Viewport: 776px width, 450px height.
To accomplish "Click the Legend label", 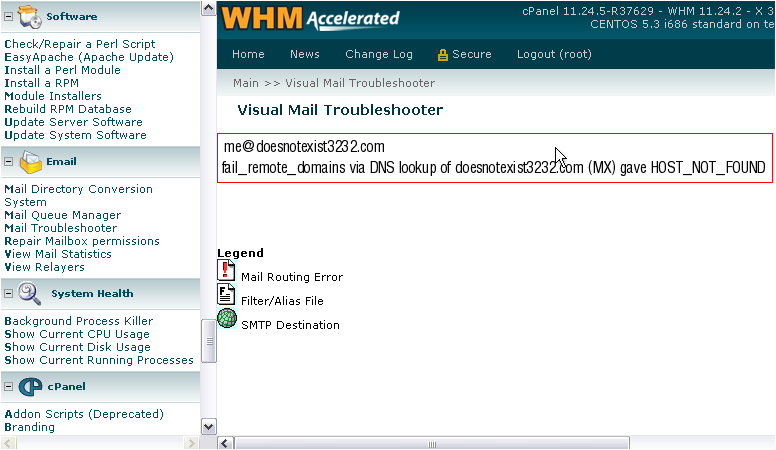I will tap(240, 253).
